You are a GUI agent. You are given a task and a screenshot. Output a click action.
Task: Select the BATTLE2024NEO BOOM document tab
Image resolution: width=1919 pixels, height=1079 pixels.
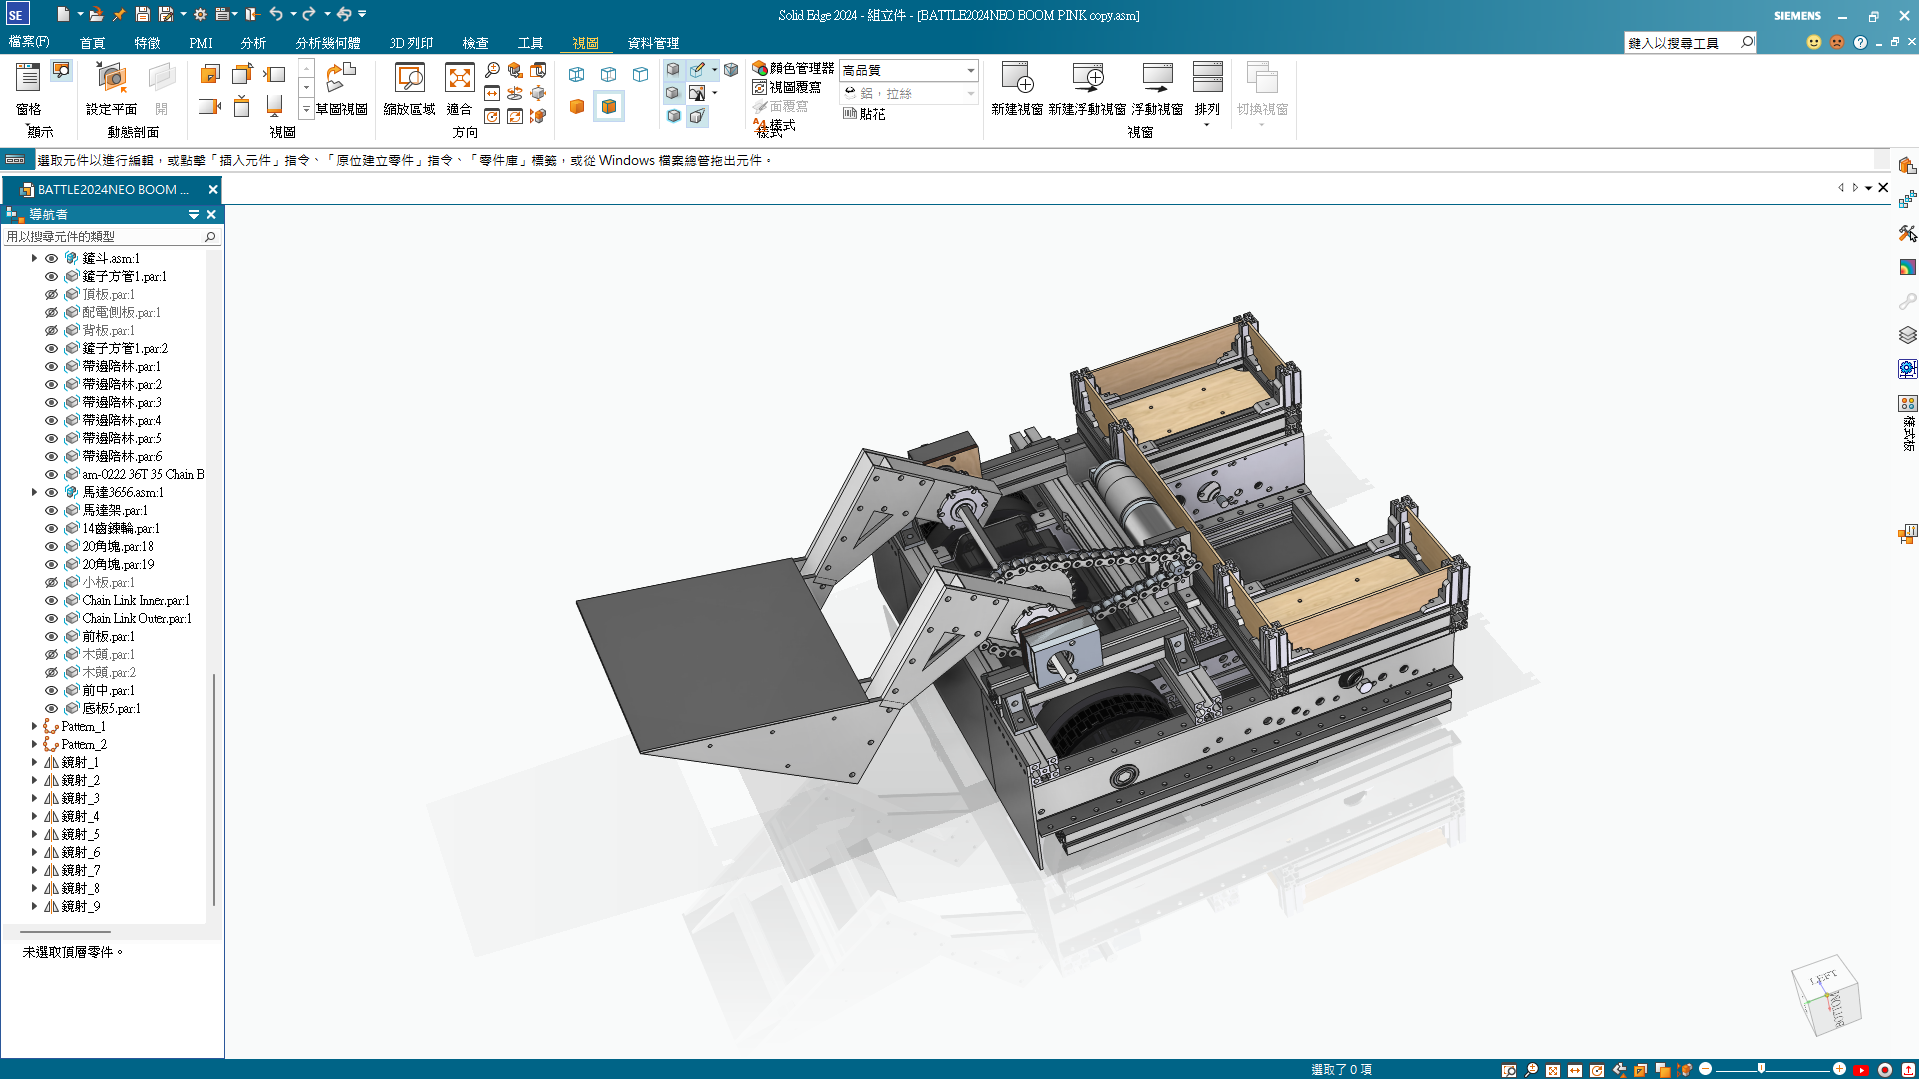(x=113, y=190)
